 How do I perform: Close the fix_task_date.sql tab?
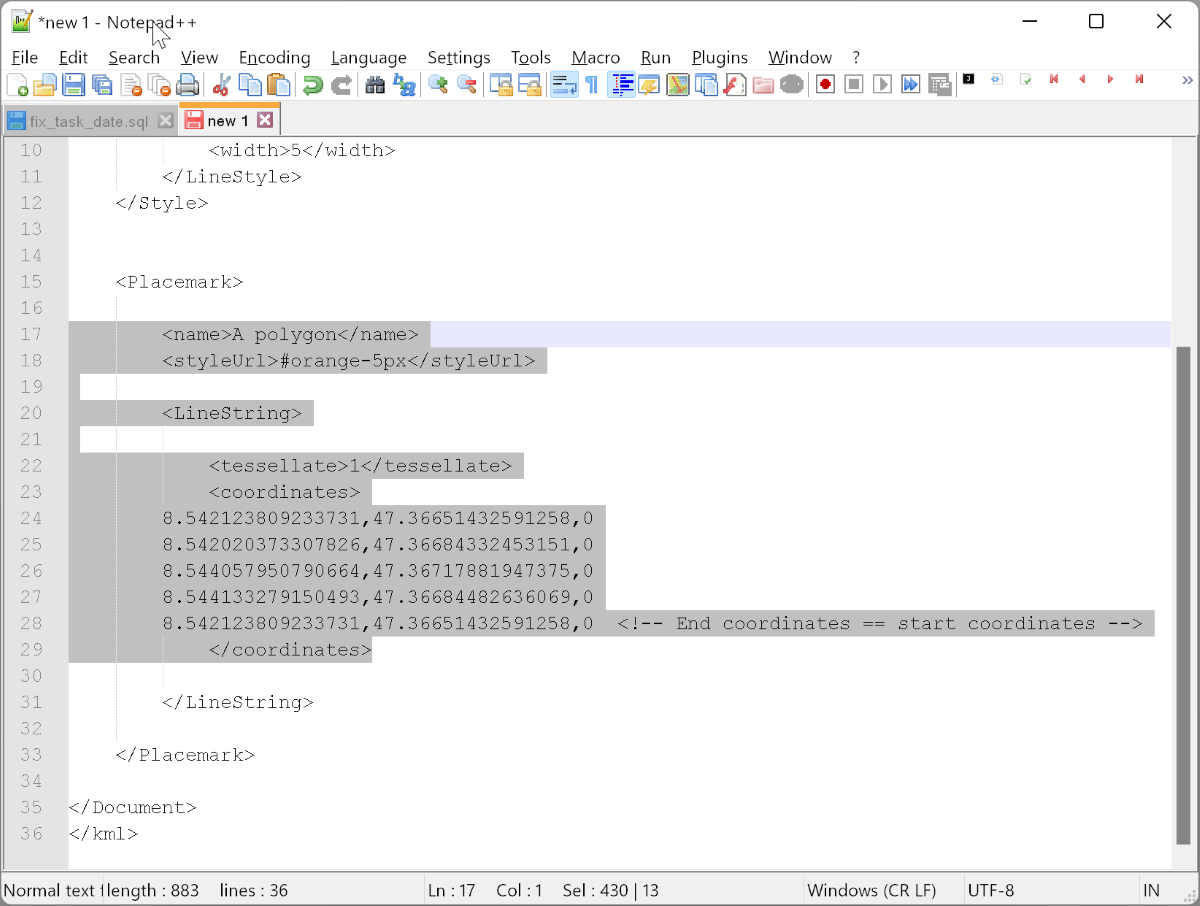click(166, 121)
